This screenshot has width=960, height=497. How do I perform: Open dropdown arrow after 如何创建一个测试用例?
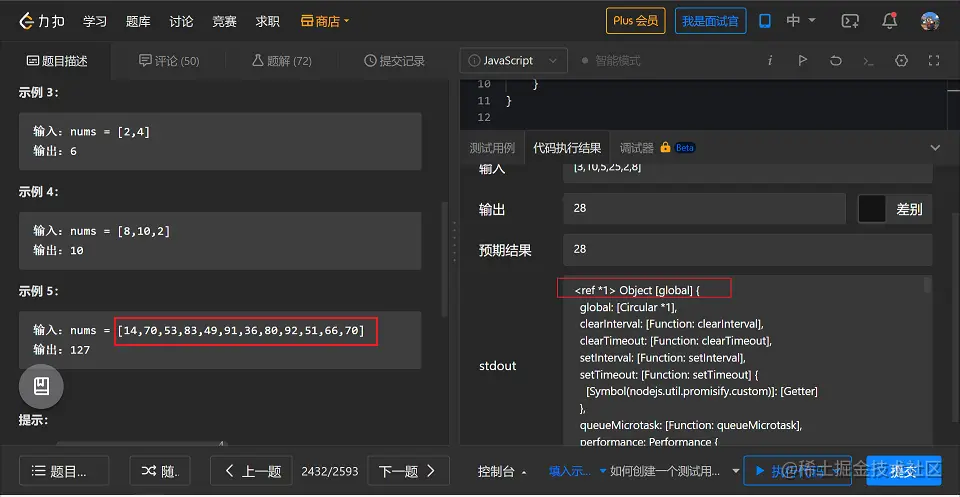coord(735,471)
